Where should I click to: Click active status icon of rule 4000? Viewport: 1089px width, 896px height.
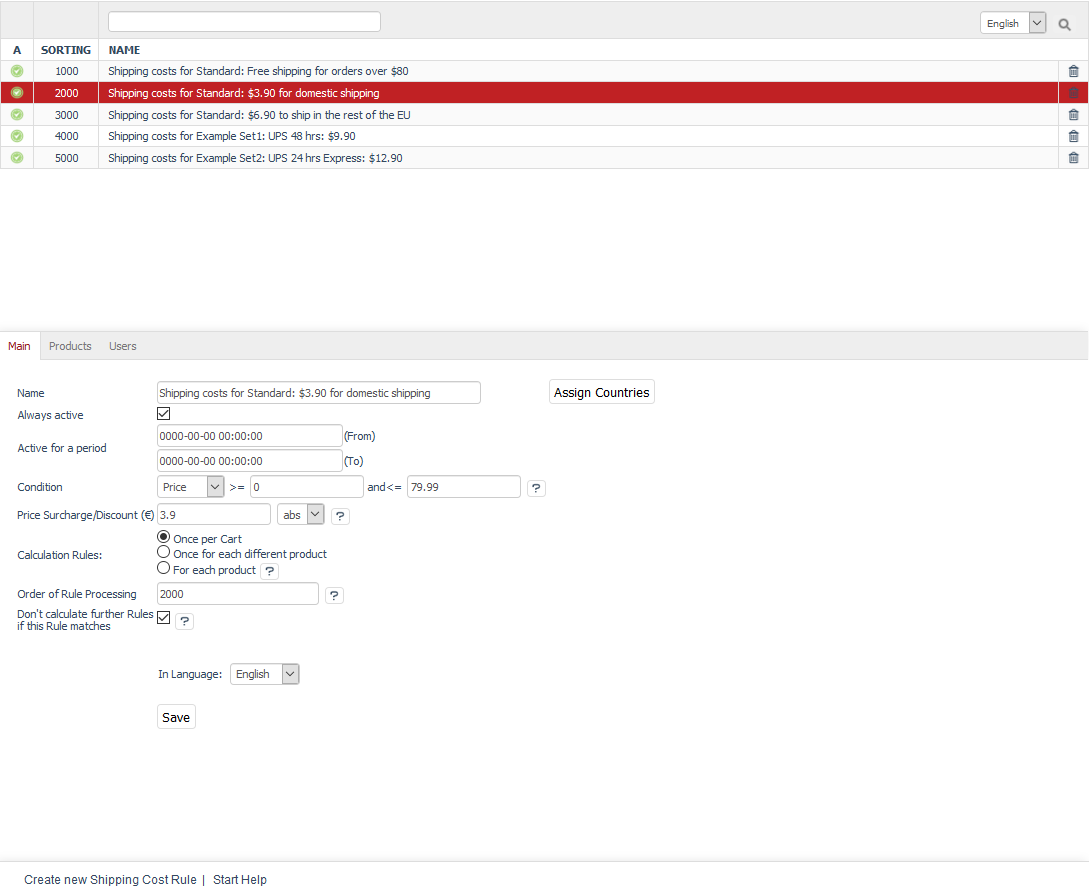pos(17,136)
